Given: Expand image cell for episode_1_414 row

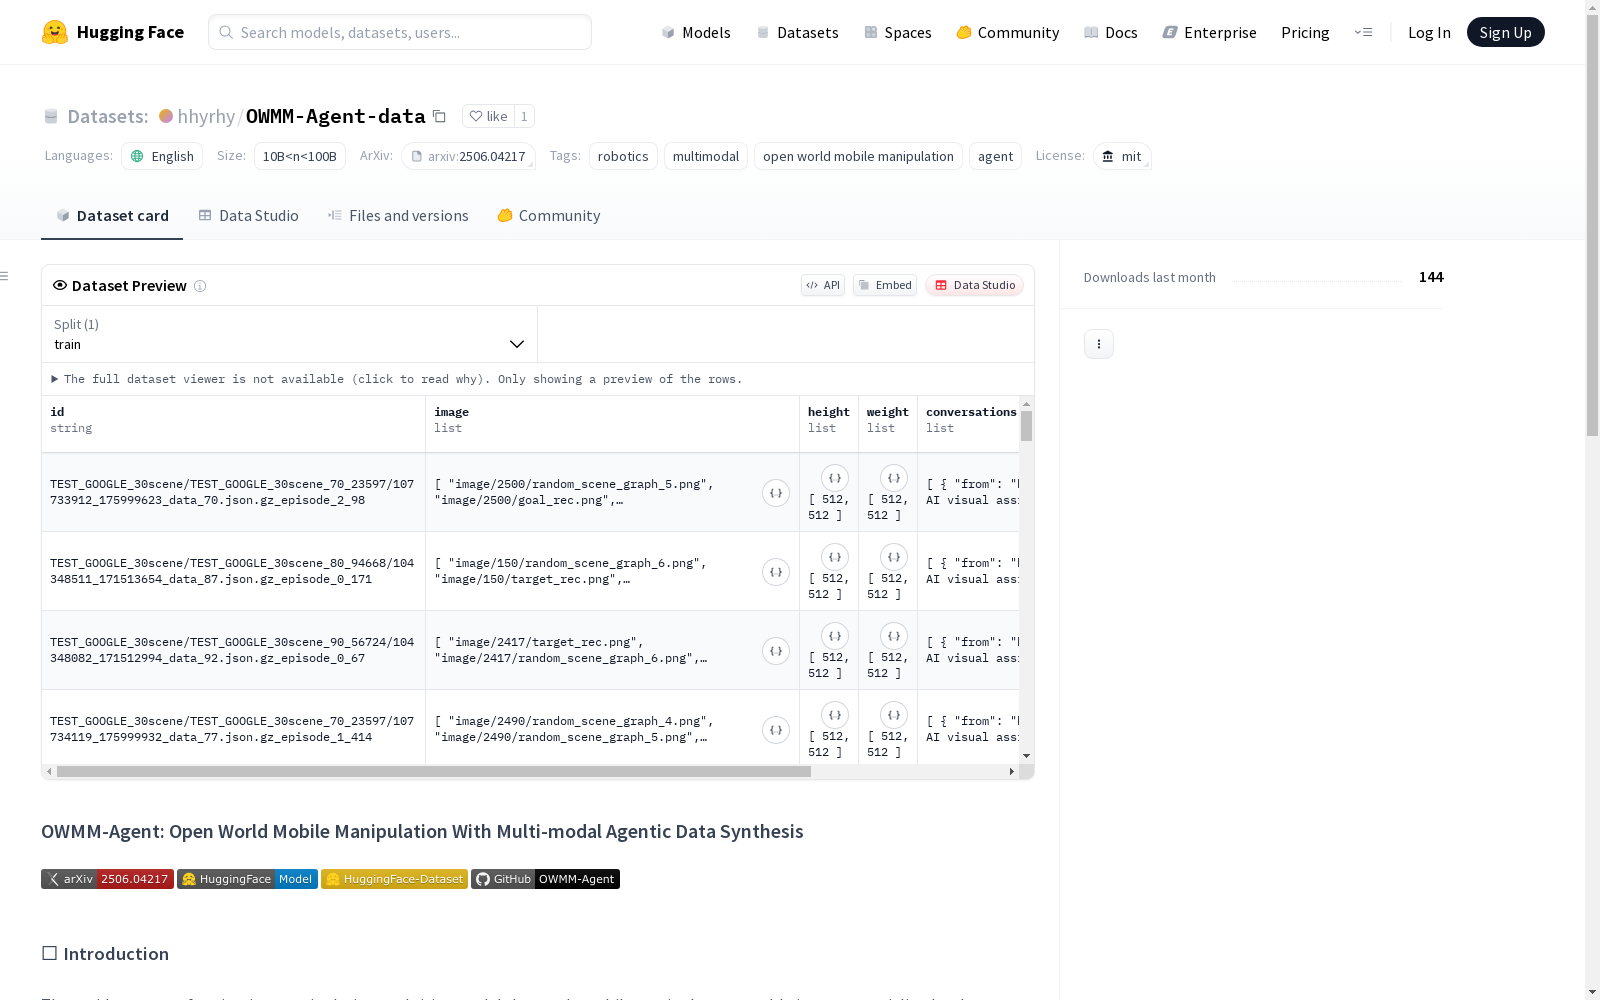Looking at the screenshot, I should (776, 730).
